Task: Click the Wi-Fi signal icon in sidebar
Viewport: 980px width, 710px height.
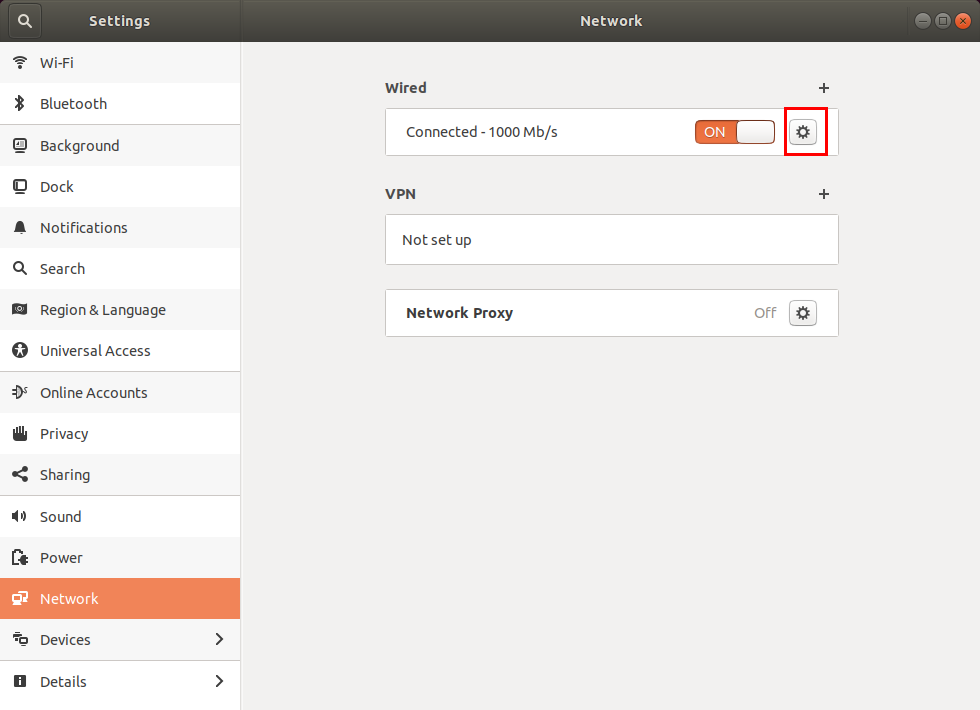Action: click(x=20, y=62)
